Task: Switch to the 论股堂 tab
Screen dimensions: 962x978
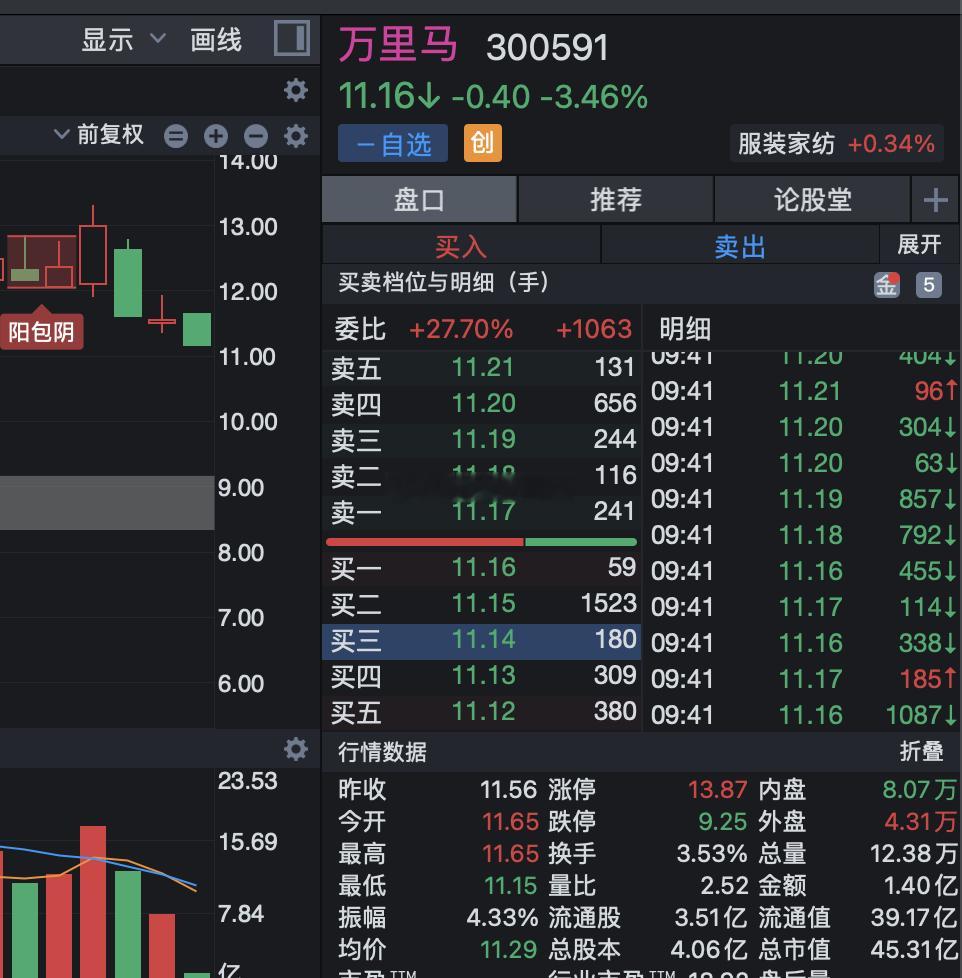Action: tap(812, 200)
